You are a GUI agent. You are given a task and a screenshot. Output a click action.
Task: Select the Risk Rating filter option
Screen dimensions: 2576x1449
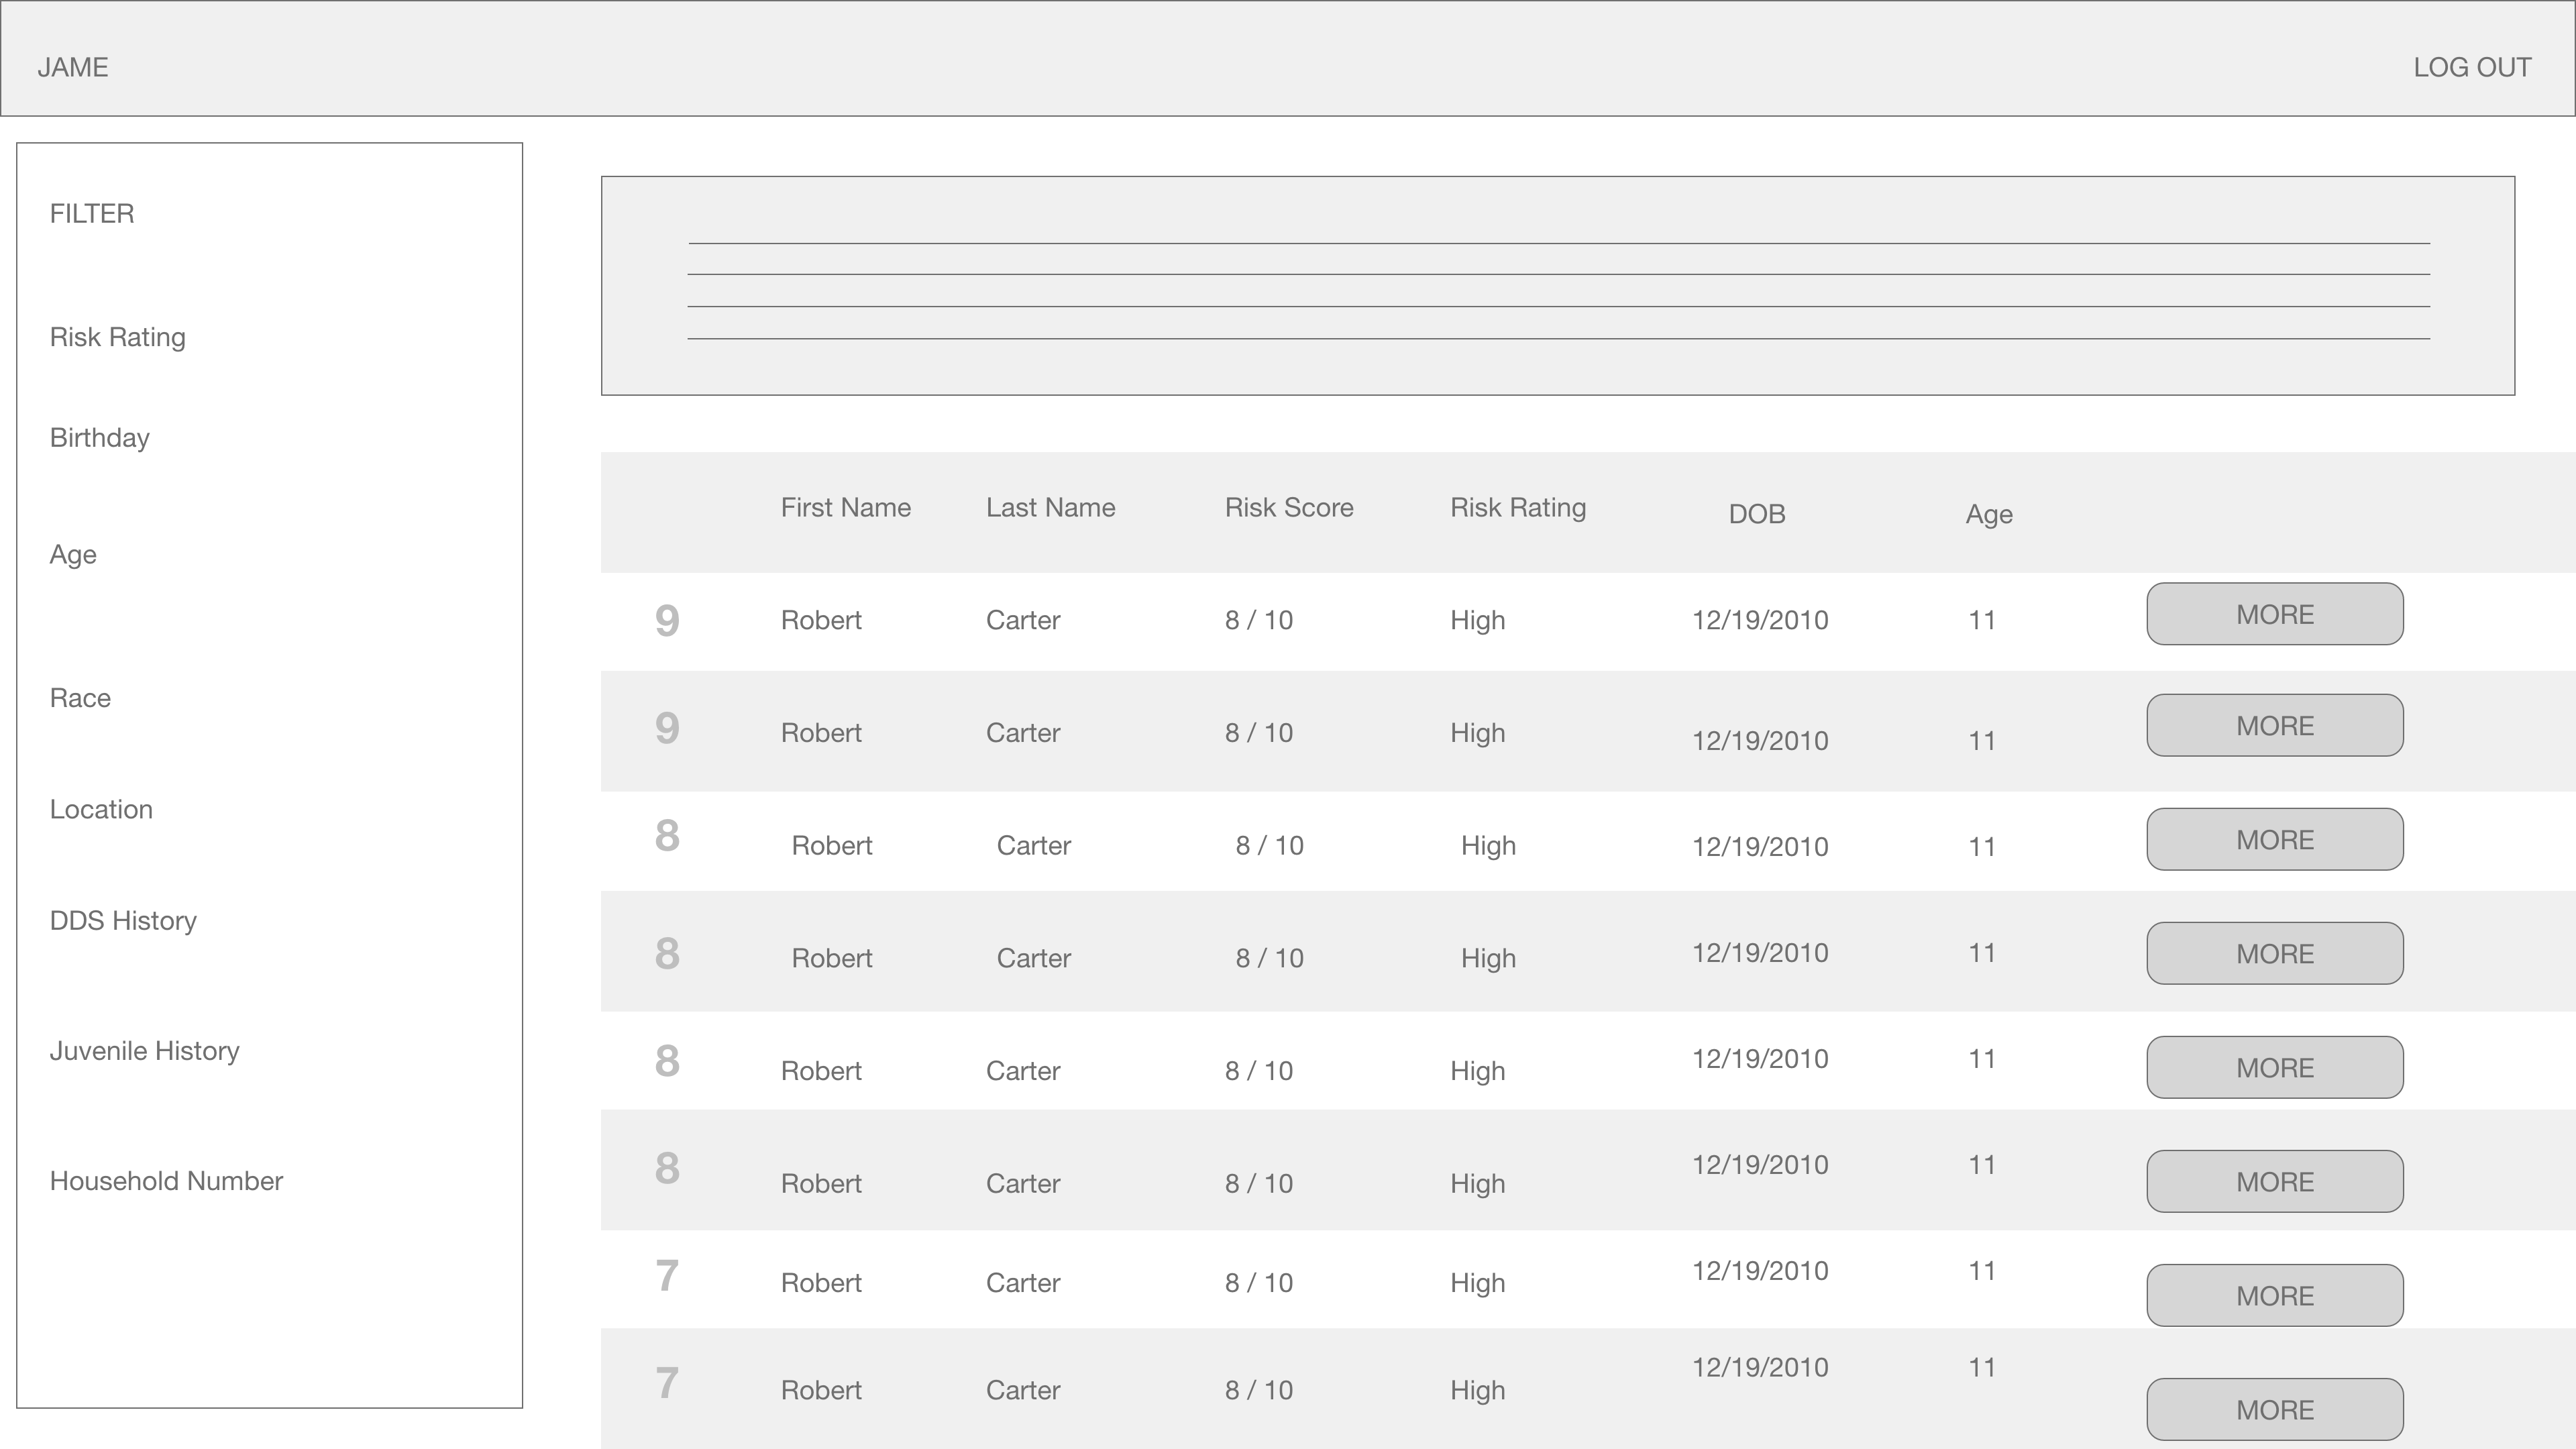point(118,337)
